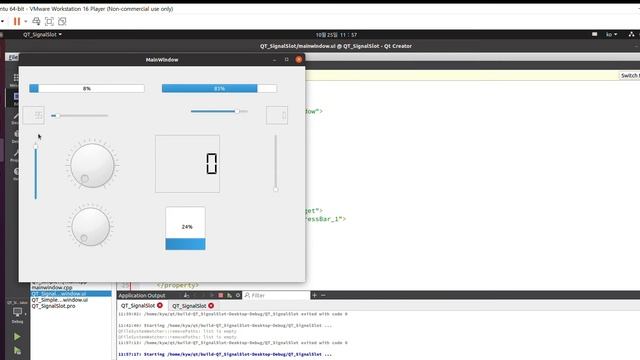640x360 pixels.
Task: Click the Projects mode icon in sidebar
Action: [15, 155]
